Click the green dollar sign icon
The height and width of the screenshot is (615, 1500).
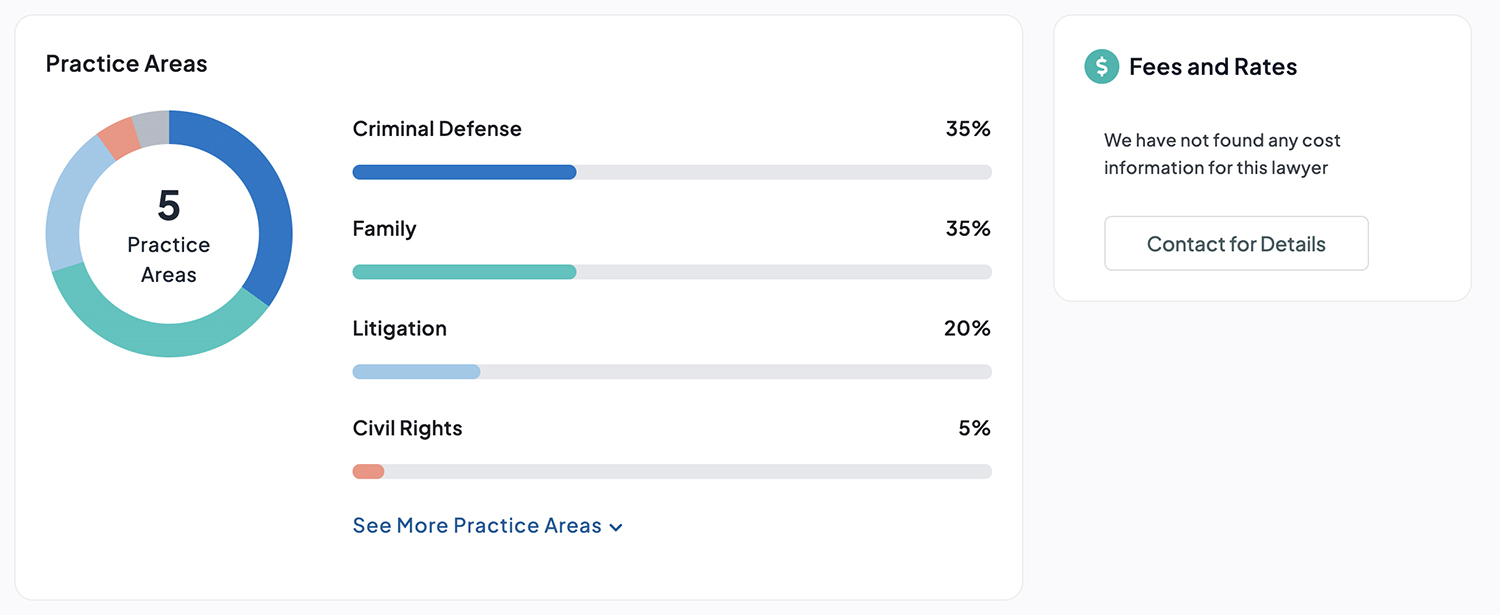point(1101,66)
